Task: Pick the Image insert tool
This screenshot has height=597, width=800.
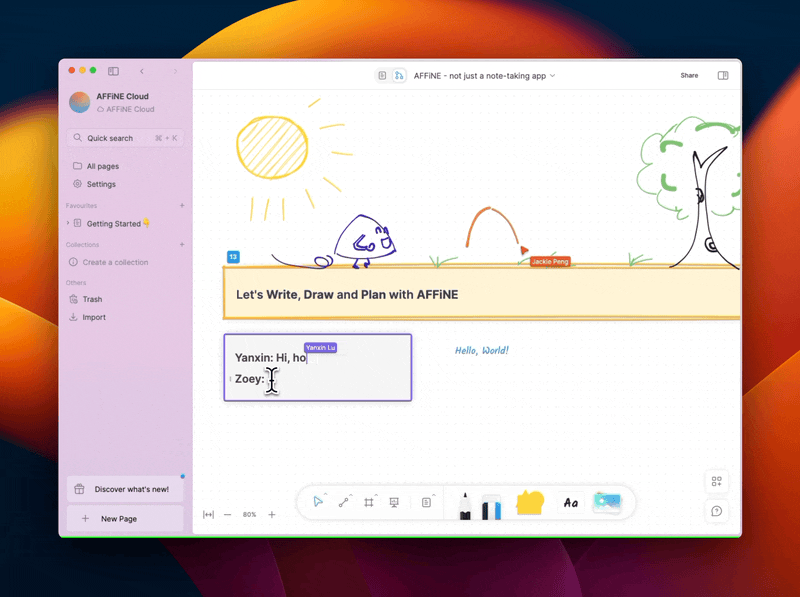Action: click(x=607, y=502)
